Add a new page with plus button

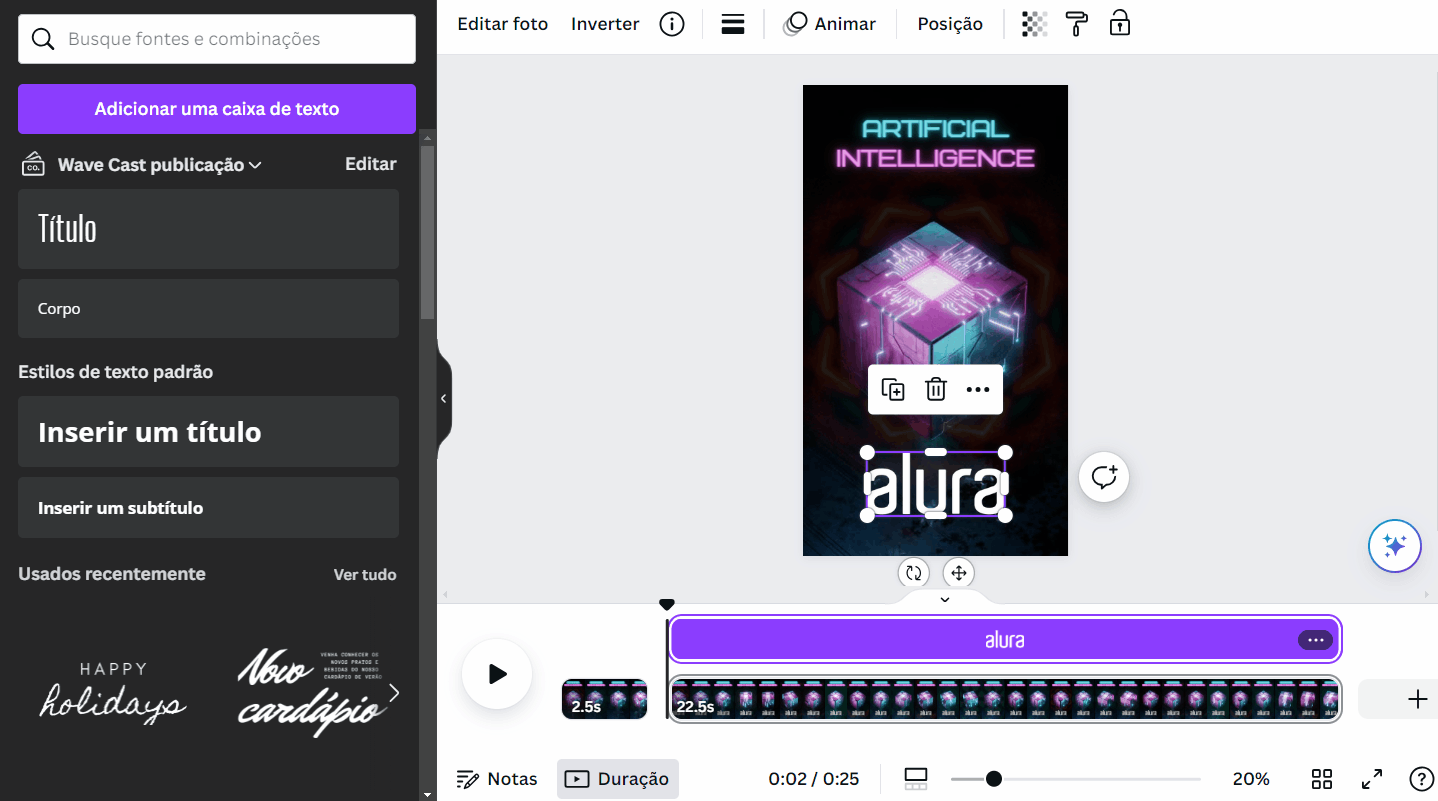[x=1417, y=699]
